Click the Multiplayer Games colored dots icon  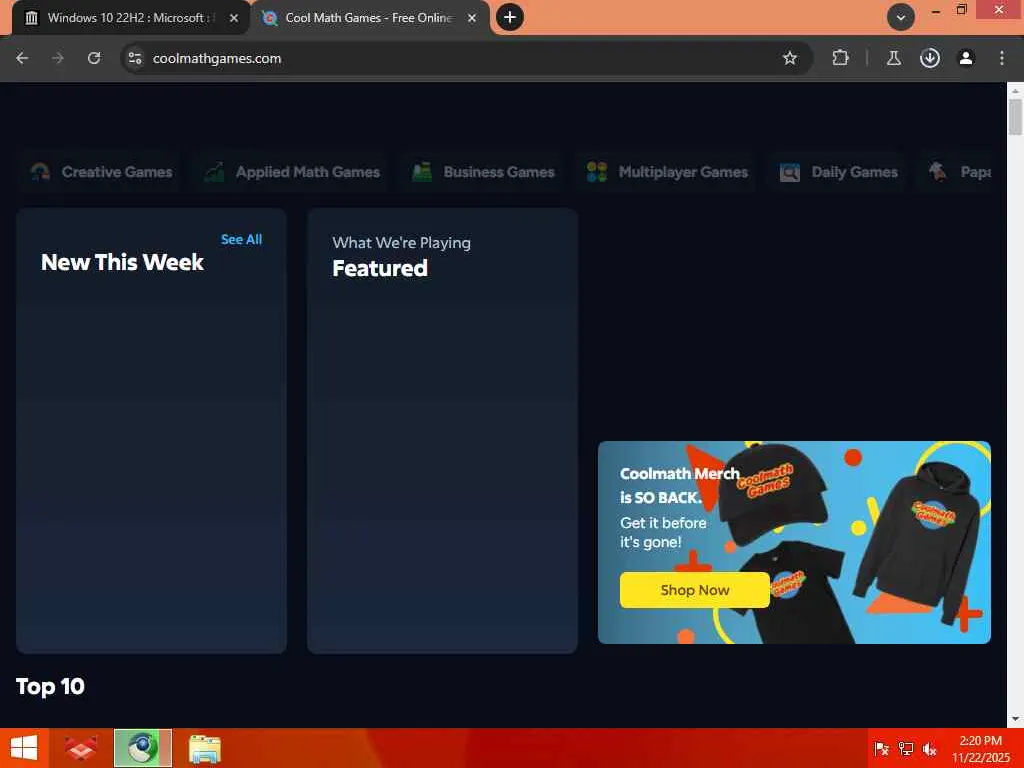tap(597, 172)
